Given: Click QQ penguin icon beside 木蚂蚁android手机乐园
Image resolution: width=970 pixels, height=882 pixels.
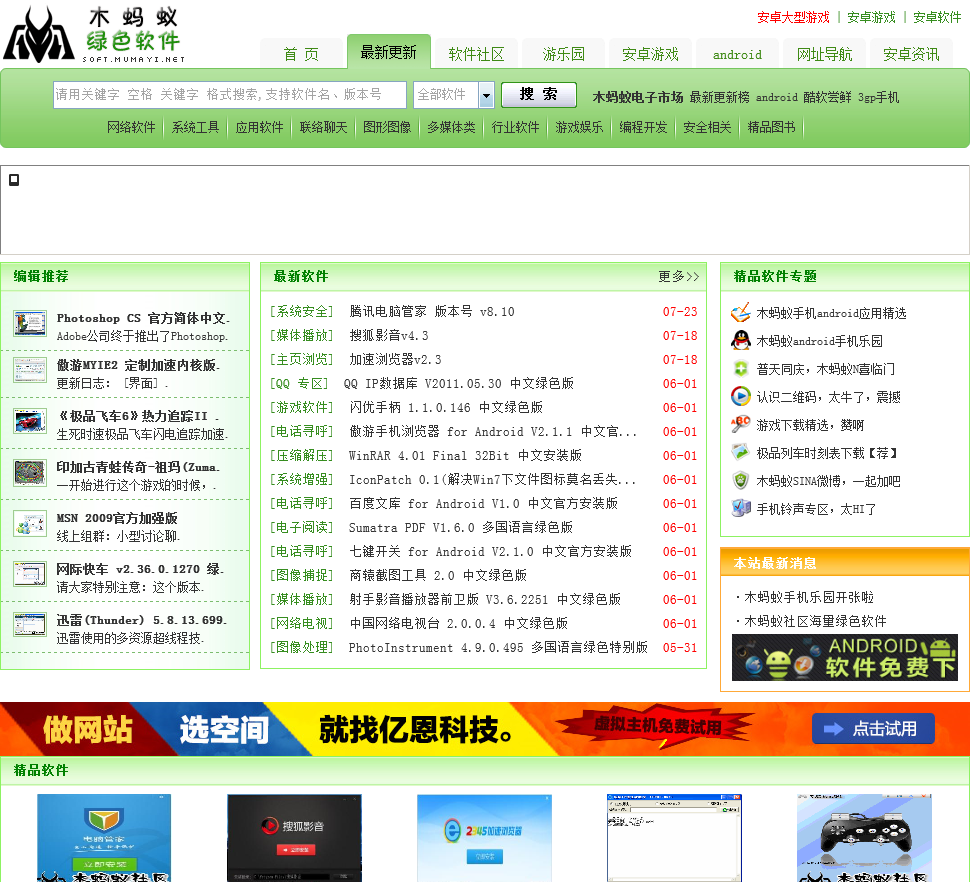Looking at the screenshot, I should (740, 340).
